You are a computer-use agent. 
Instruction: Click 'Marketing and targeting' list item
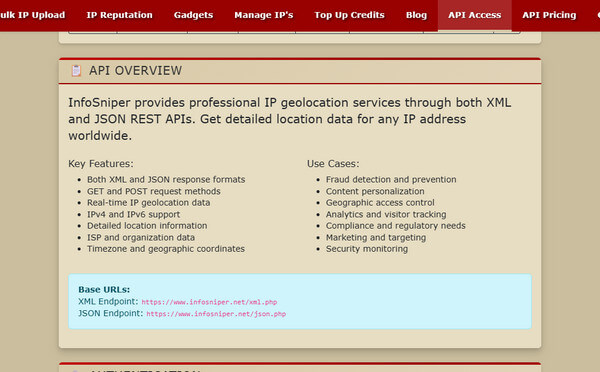tap(376, 237)
